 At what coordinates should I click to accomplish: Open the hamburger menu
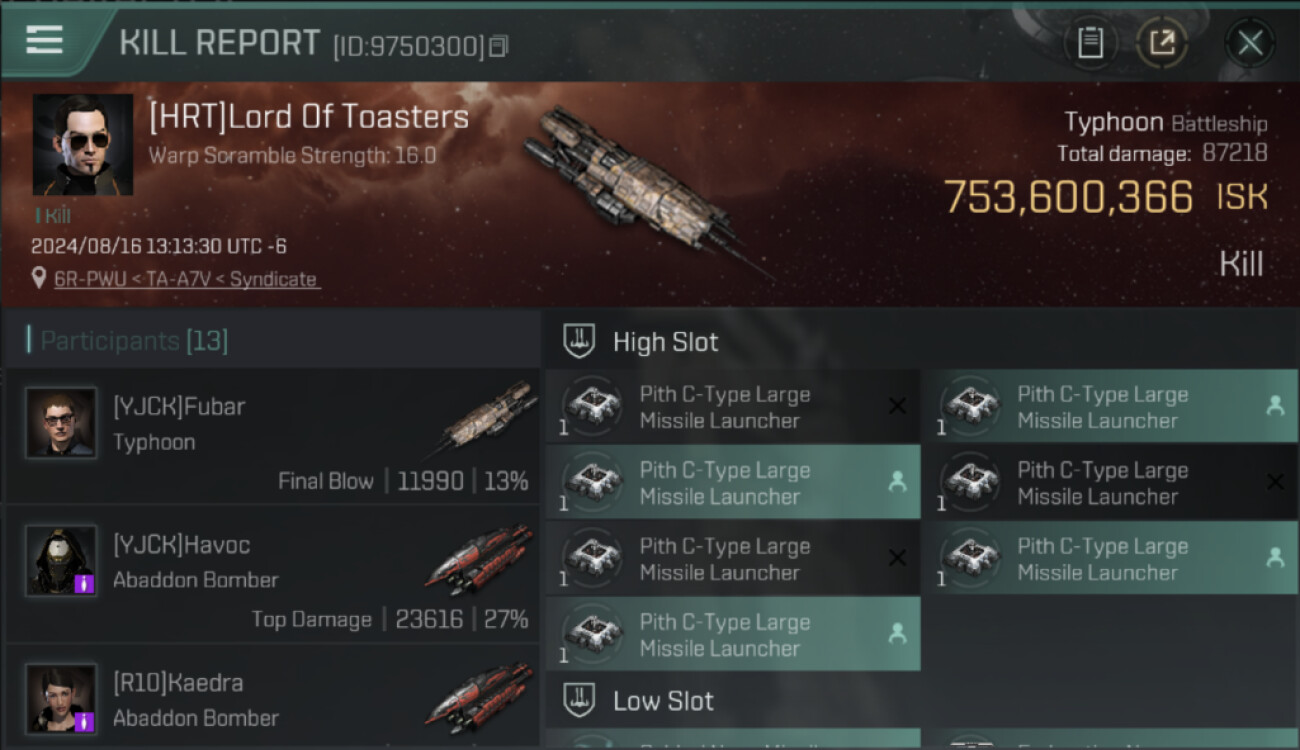point(45,40)
